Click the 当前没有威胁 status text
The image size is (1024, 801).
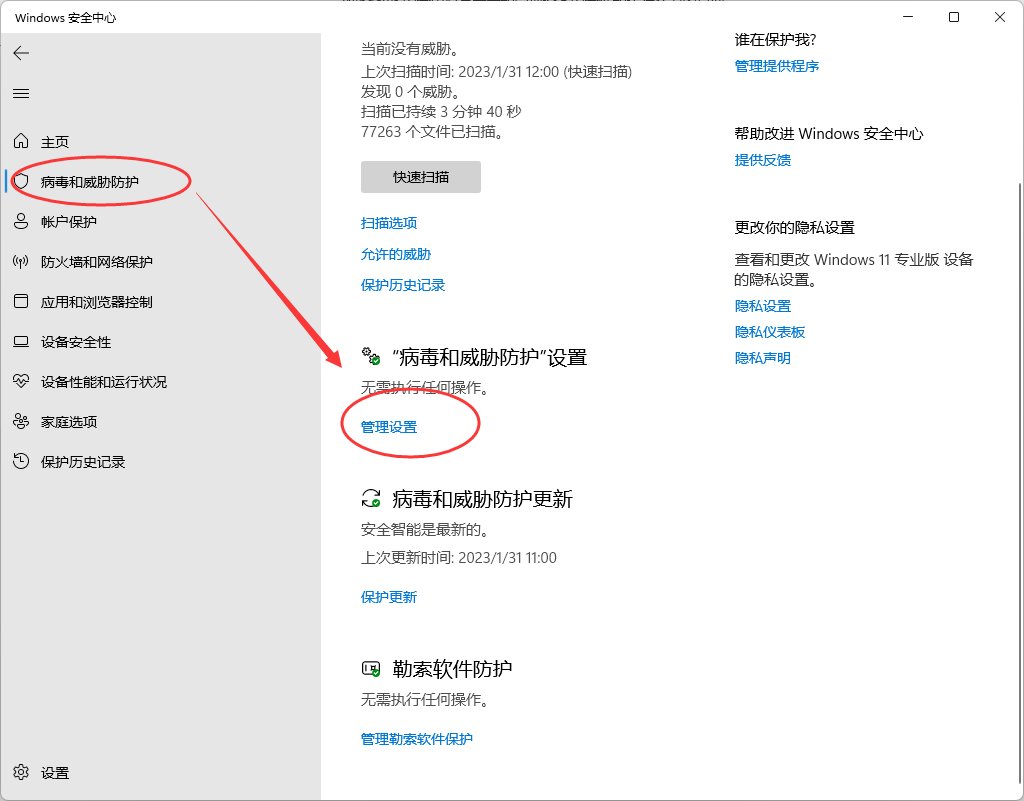tap(411, 49)
